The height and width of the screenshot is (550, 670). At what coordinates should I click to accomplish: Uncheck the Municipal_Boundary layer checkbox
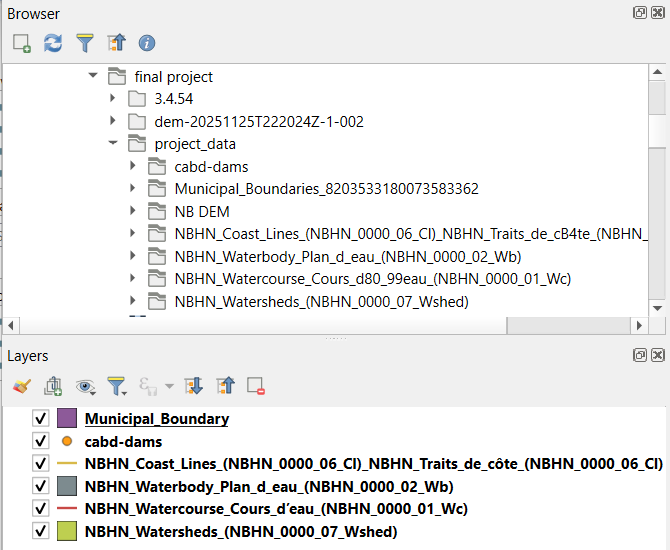tap(41, 419)
